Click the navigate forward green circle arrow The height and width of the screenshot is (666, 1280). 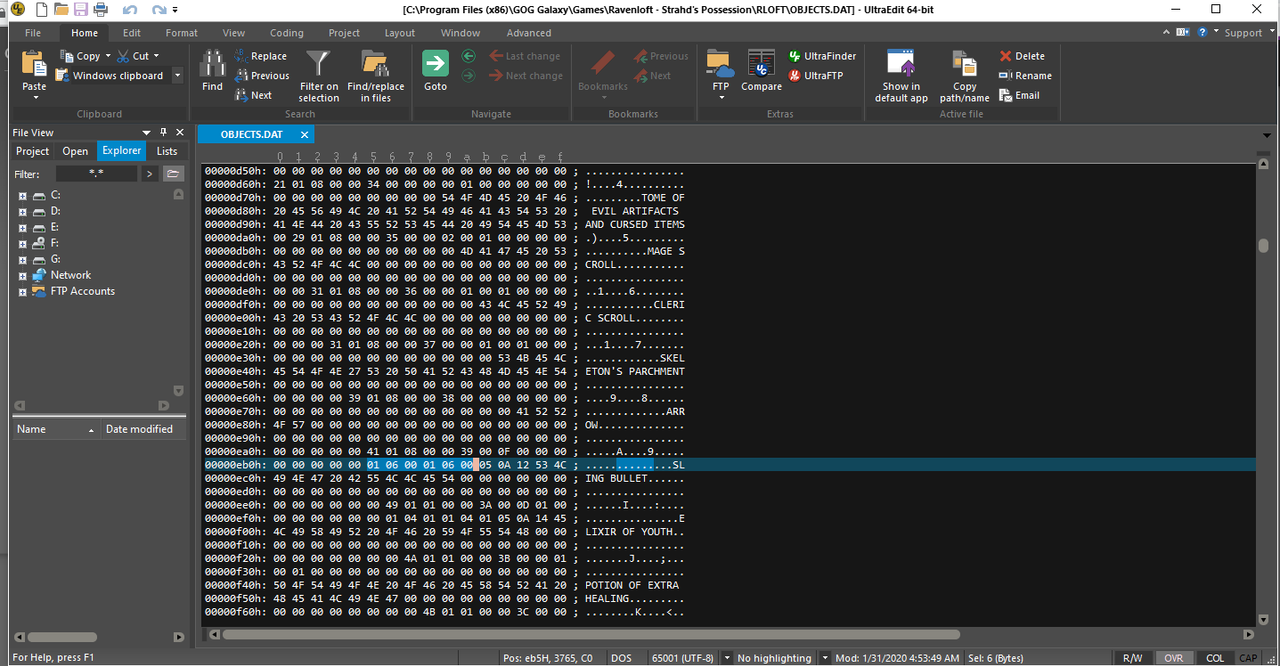[468, 75]
